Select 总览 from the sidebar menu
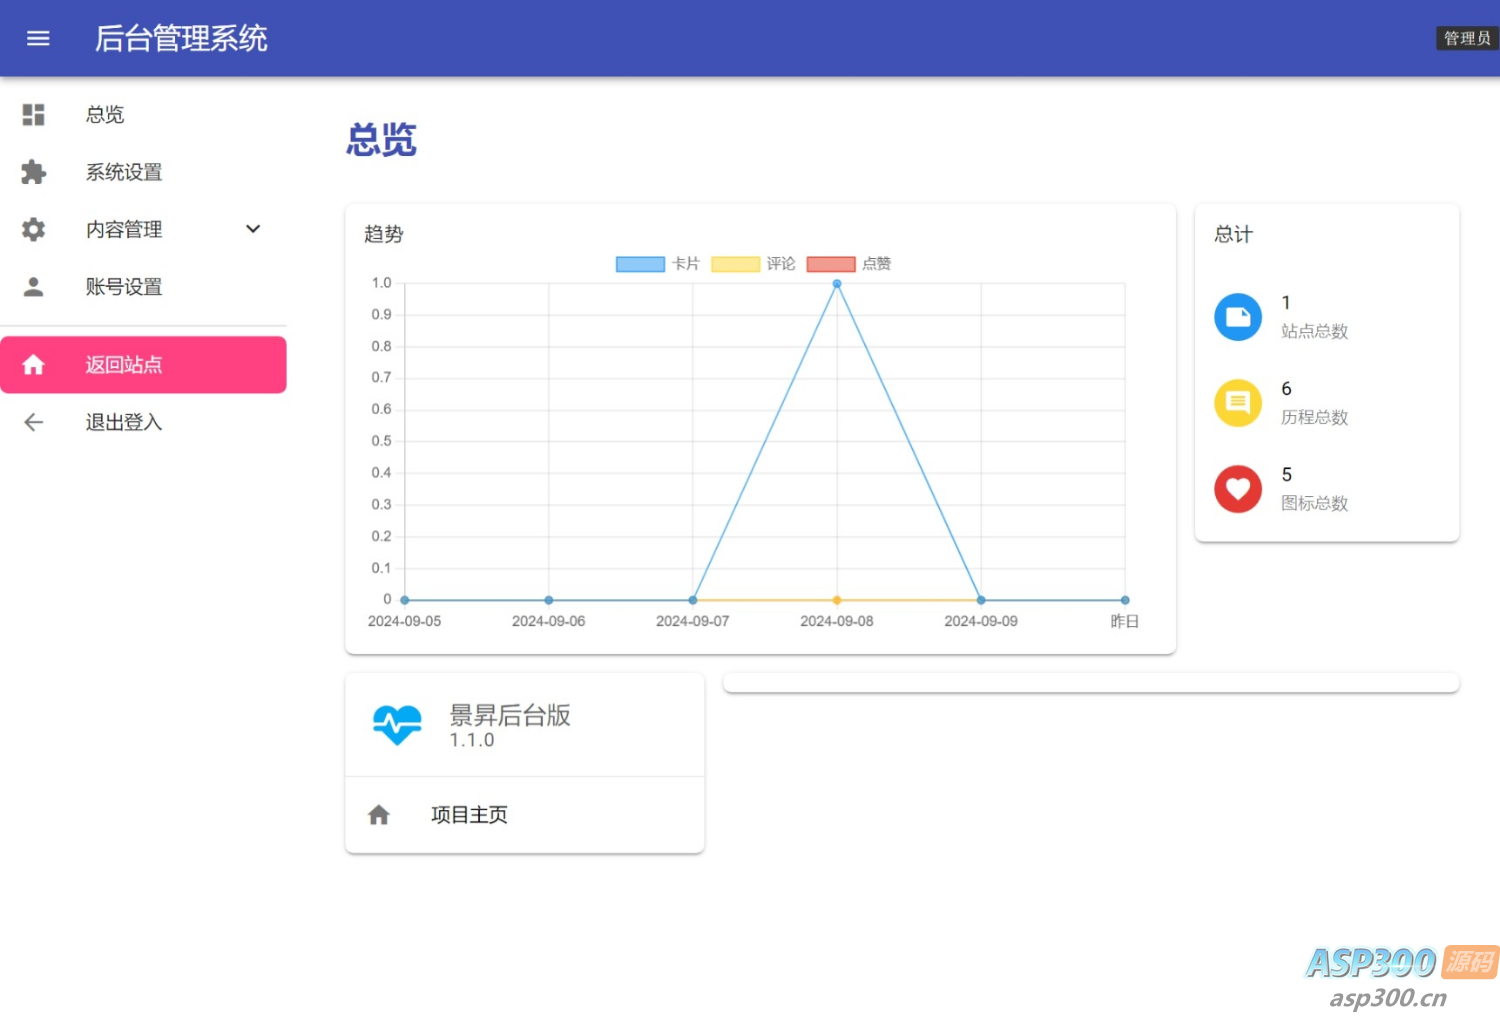The width and height of the screenshot is (1500, 1020). tap(104, 114)
